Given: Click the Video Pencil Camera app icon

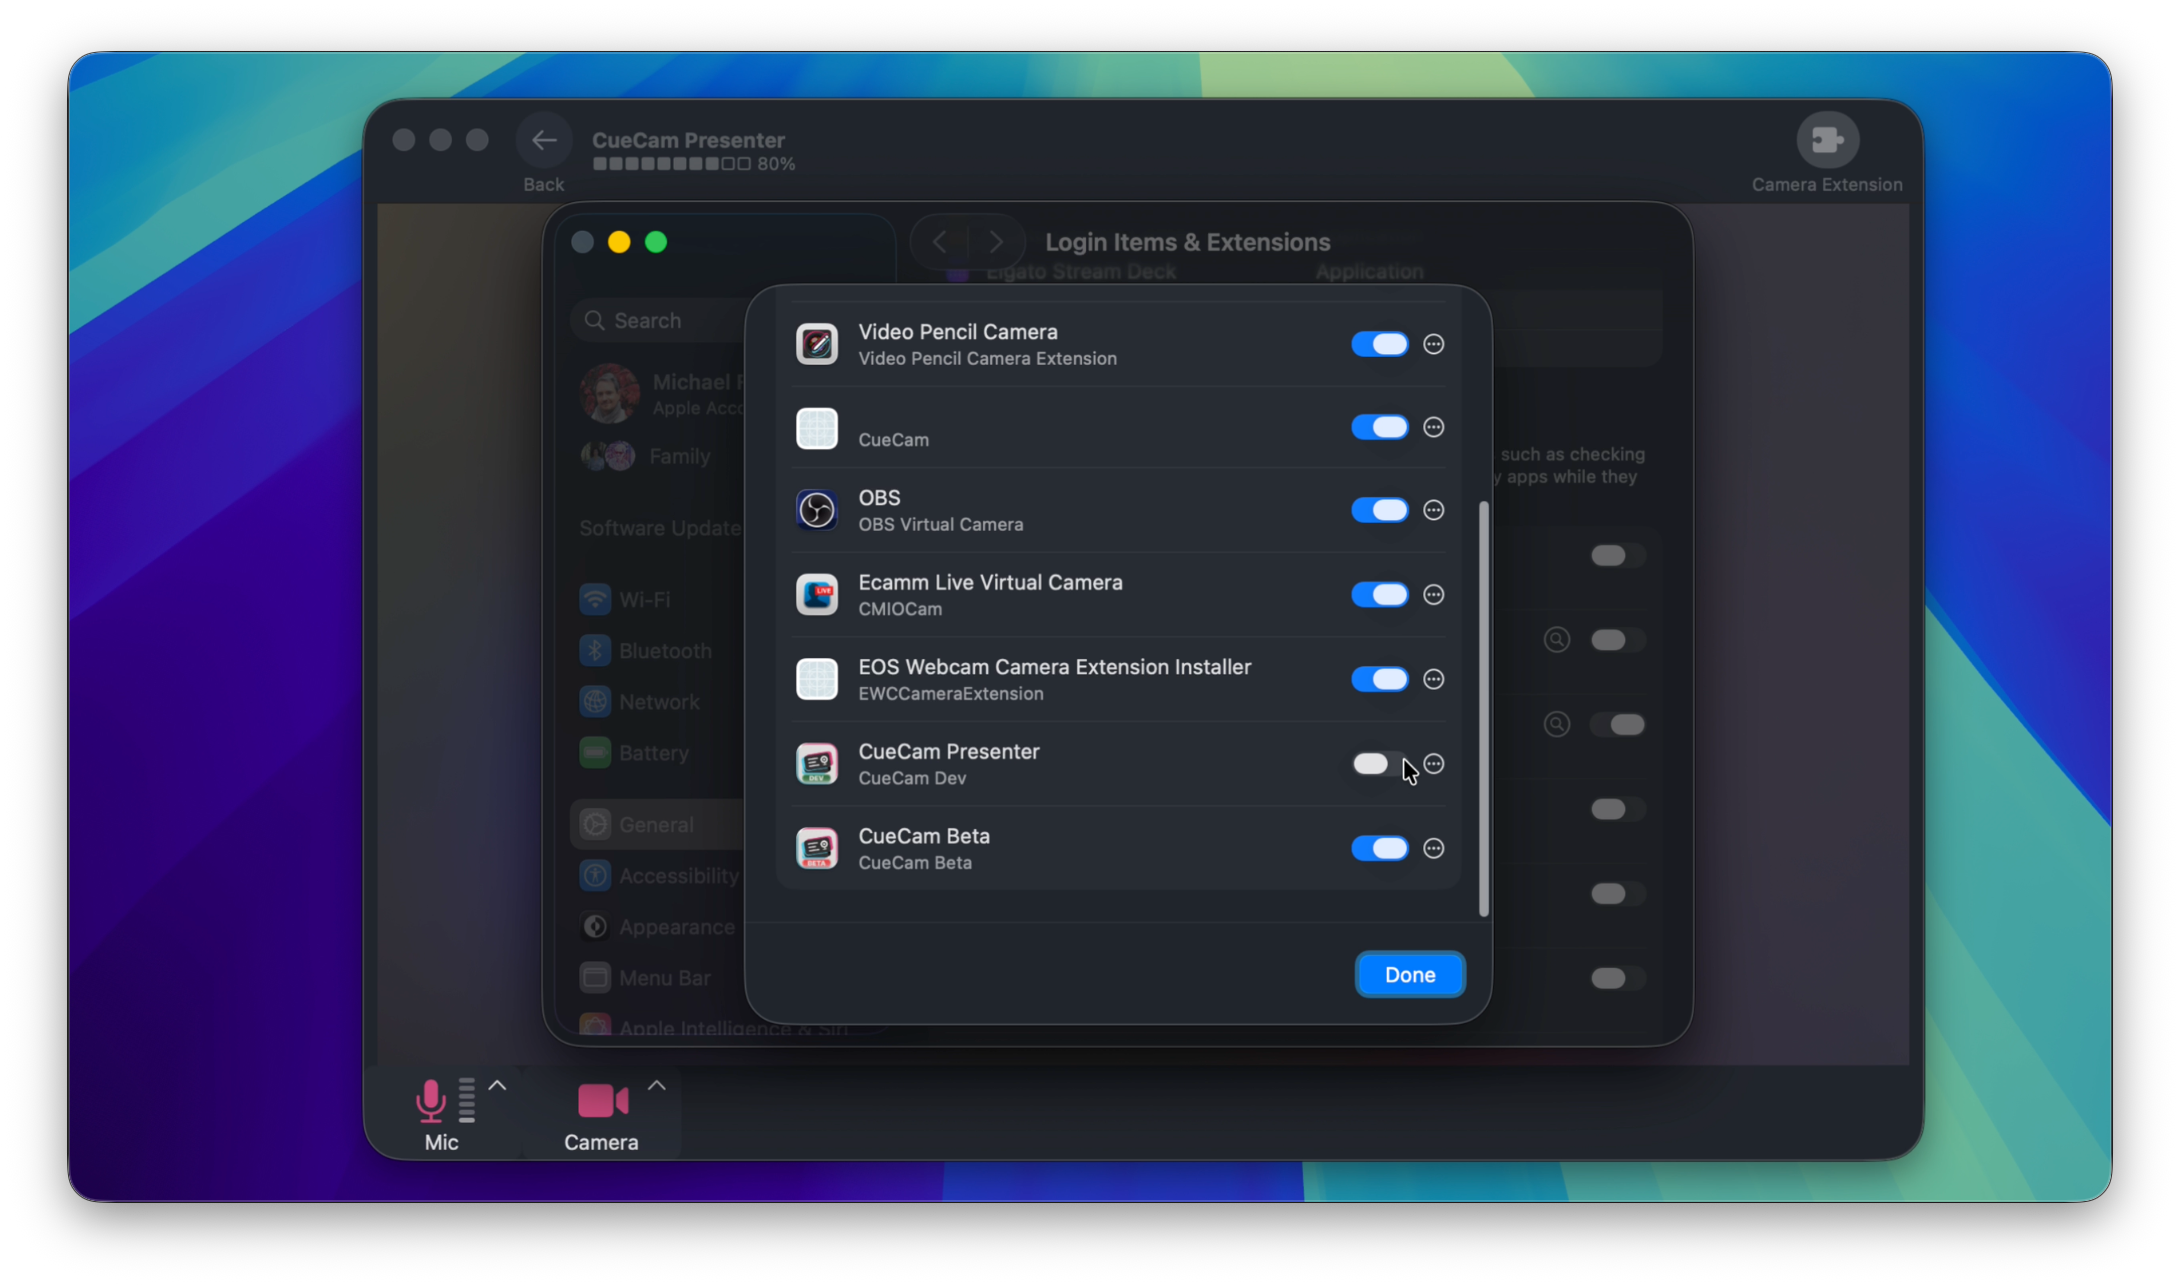Looking at the screenshot, I should [816, 344].
